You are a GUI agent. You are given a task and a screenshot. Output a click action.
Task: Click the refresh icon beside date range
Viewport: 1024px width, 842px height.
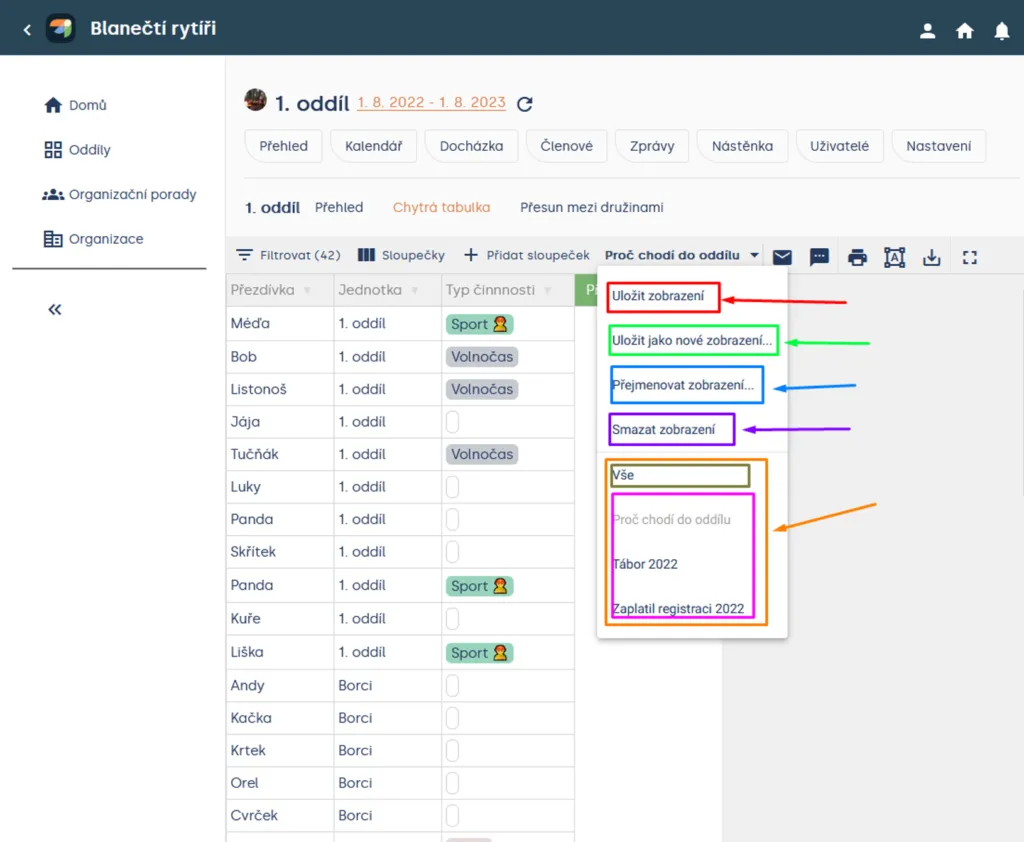tap(524, 104)
